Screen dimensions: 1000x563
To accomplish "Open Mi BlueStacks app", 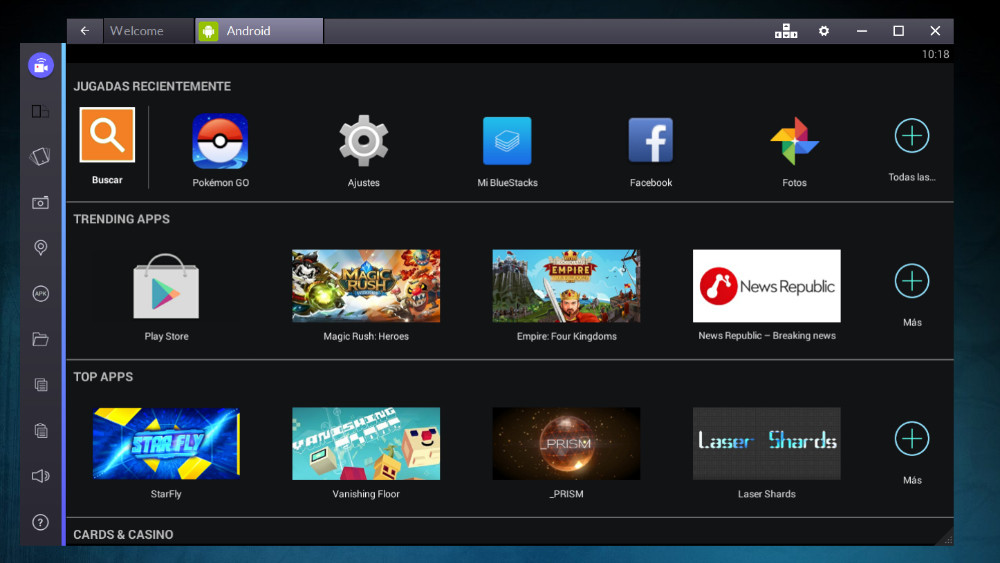I will [507, 141].
